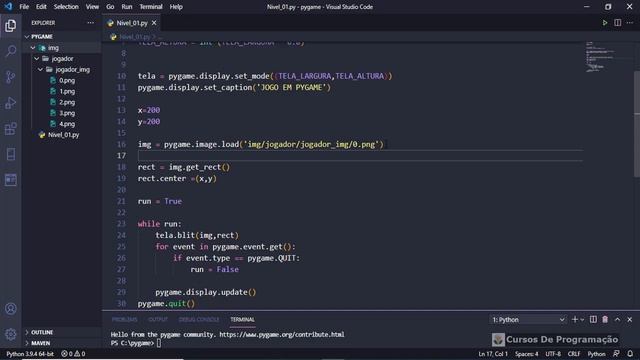Change end of line sequence CRLF
This screenshot has height=360, width=640.
[574, 353]
